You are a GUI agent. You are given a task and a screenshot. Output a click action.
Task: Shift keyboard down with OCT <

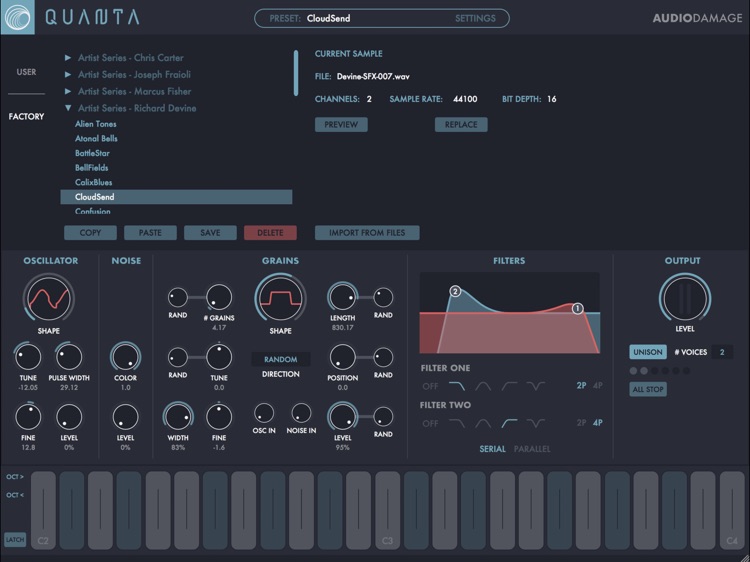pyautogui.click(x=15, y=495)
